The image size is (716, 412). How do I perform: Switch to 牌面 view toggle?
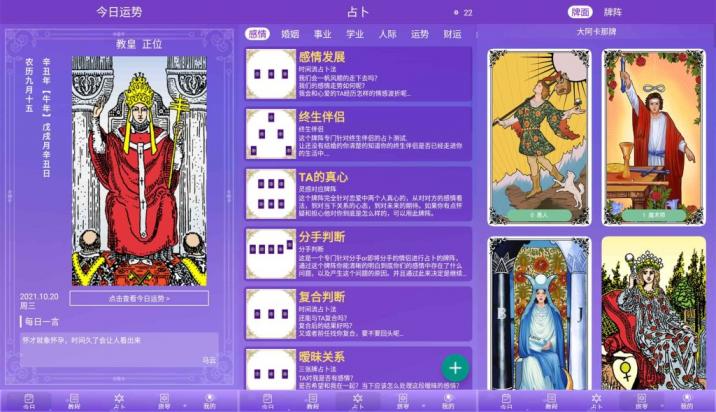point(580,12)
